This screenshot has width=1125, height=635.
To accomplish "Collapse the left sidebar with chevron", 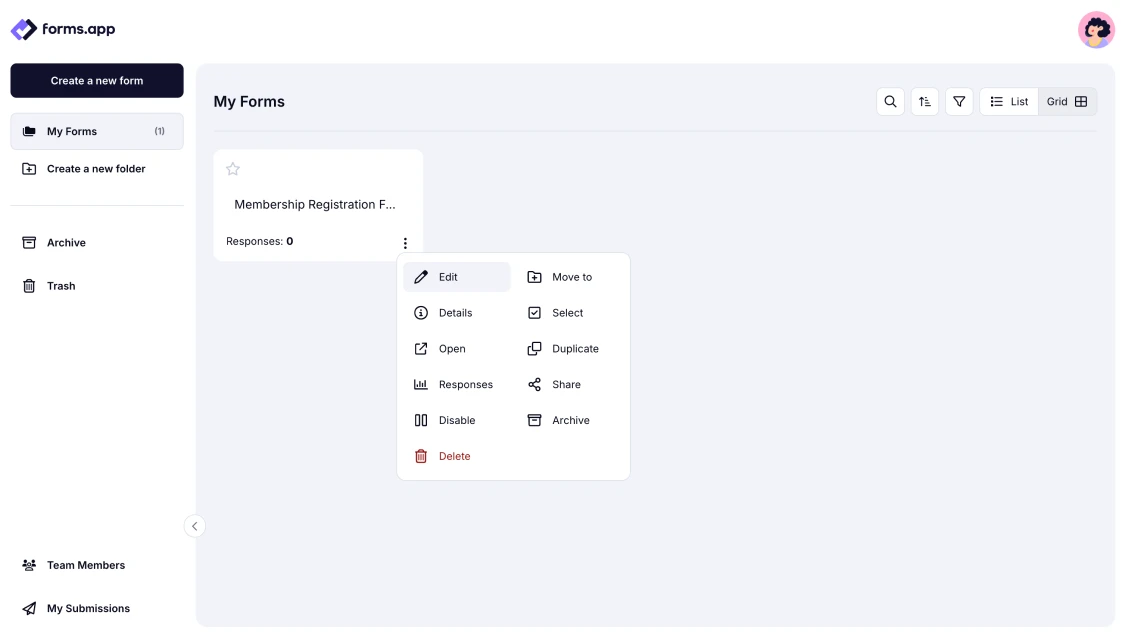I will (195, 526).
